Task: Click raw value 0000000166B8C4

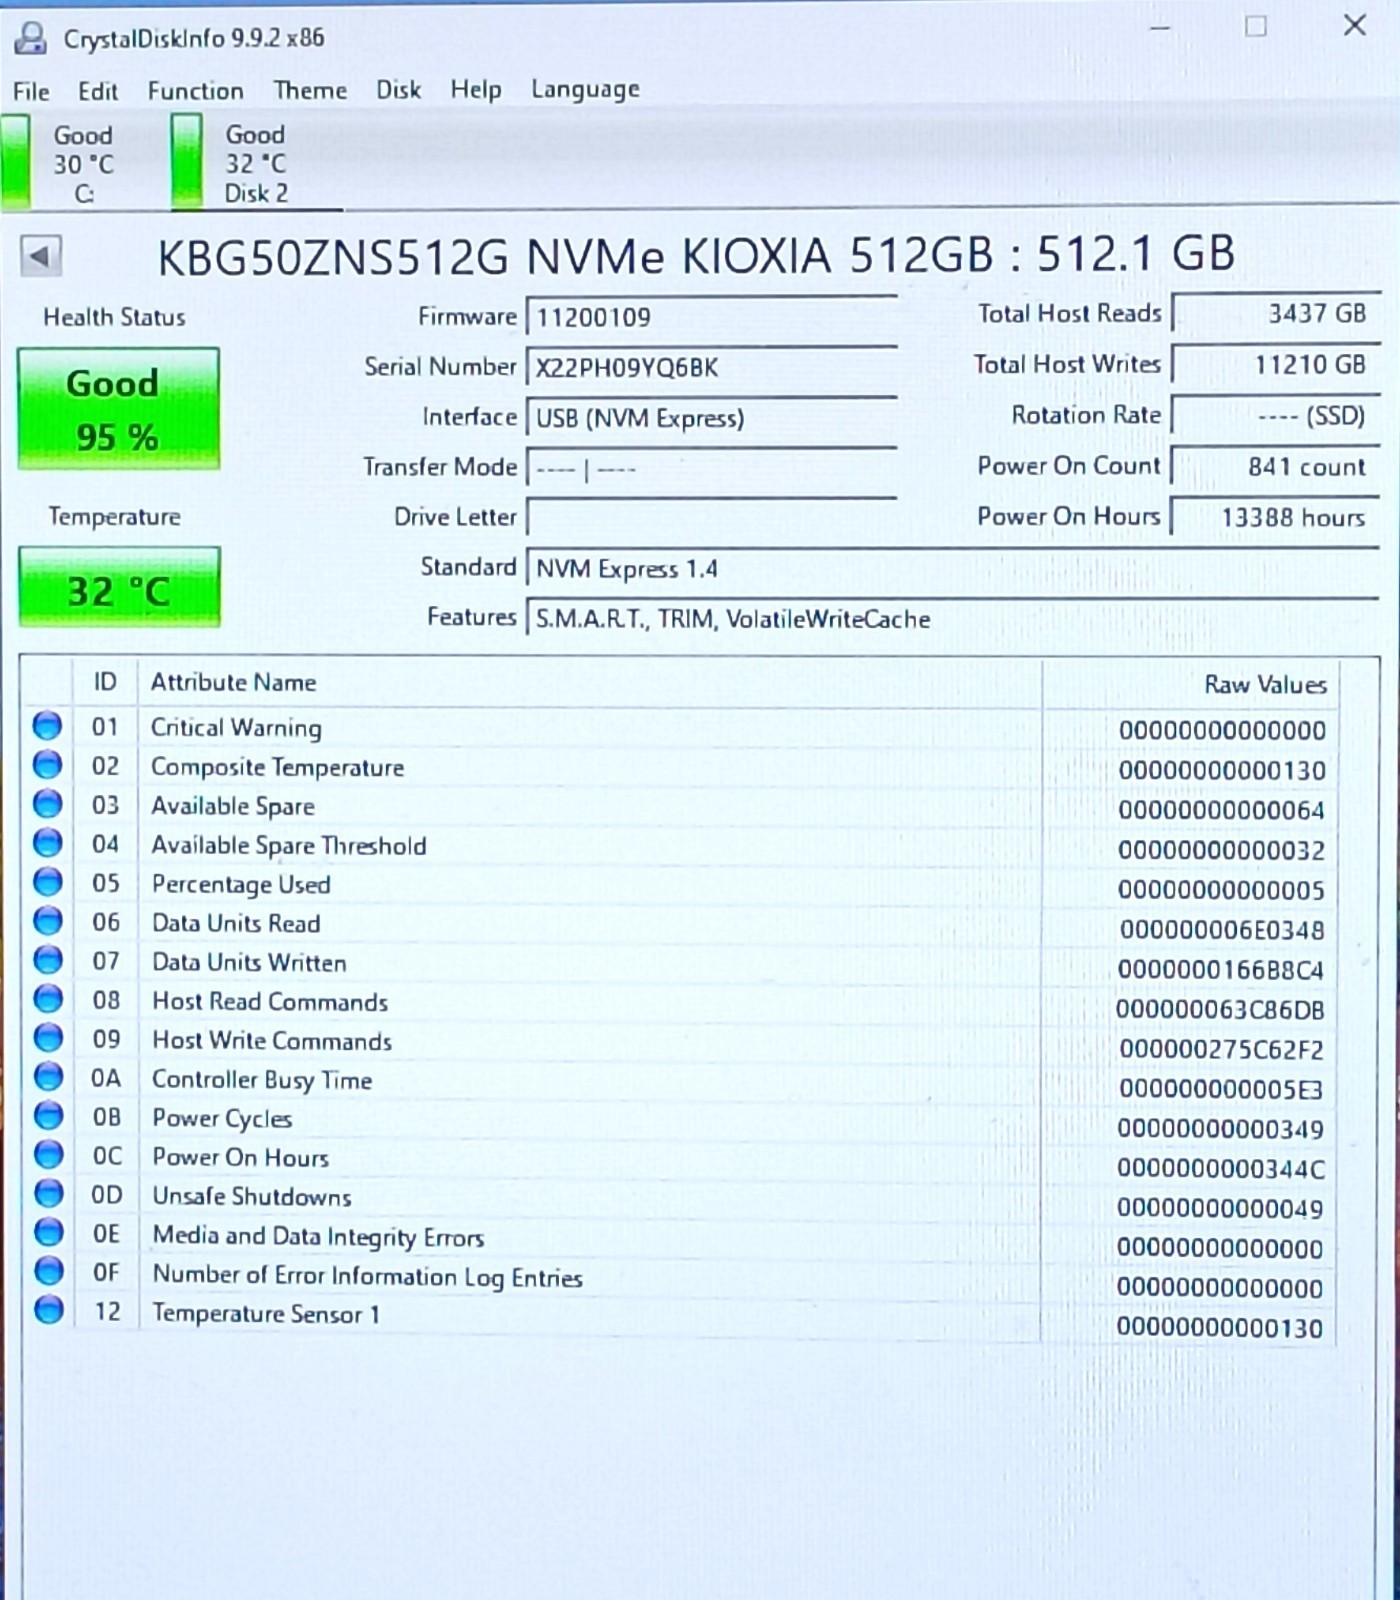Action: (1221, 970)
